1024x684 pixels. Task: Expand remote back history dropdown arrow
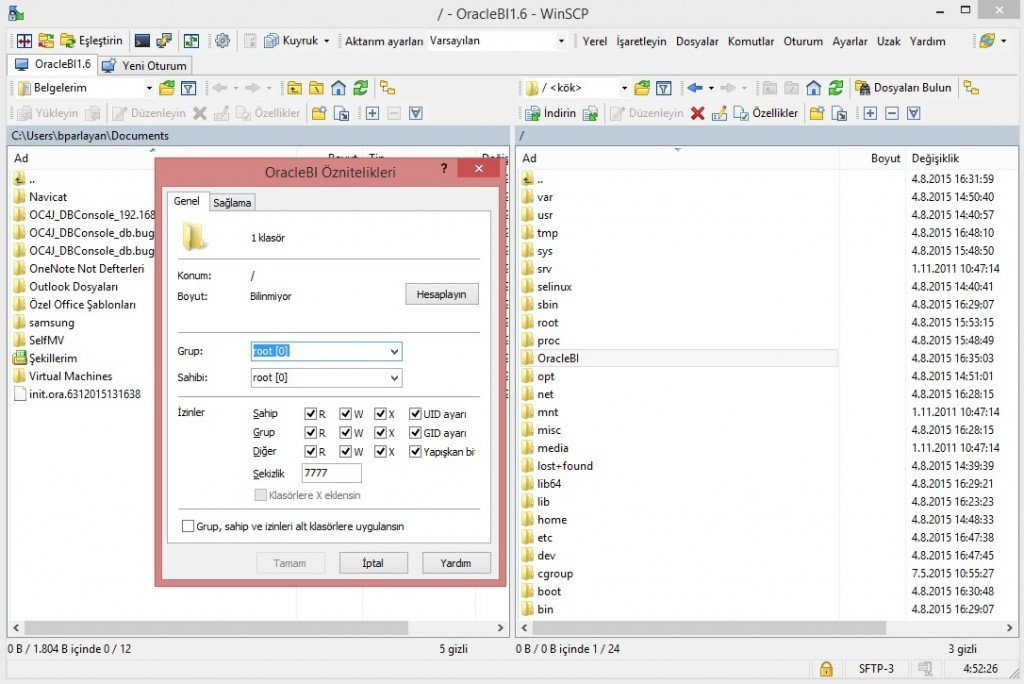click(x=711, y=88)
